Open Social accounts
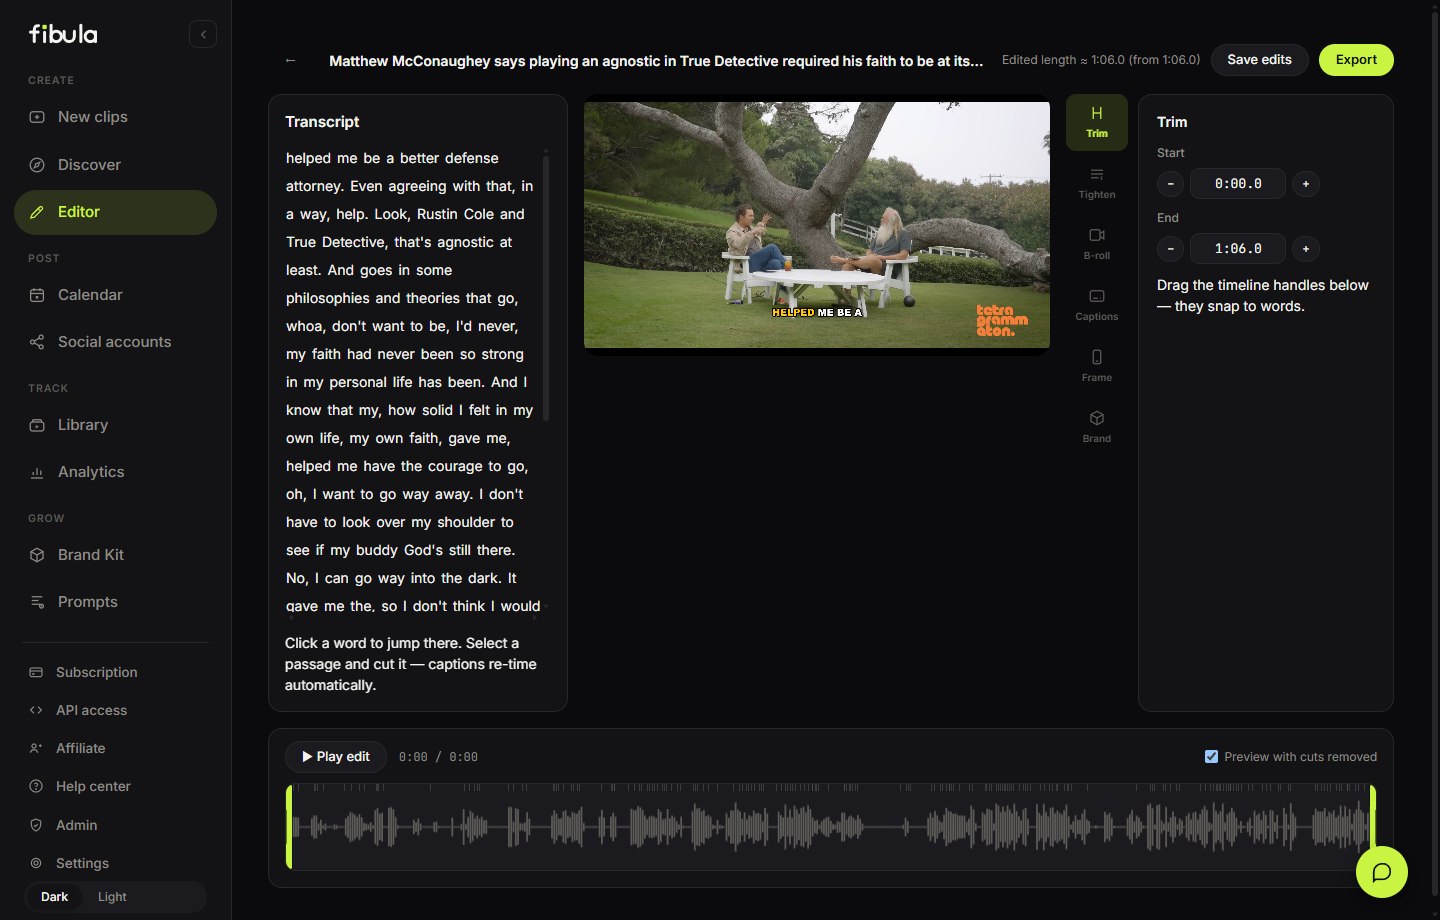Image resolution: width=1440 pixels, height=920 pixels. click(115, 342)
